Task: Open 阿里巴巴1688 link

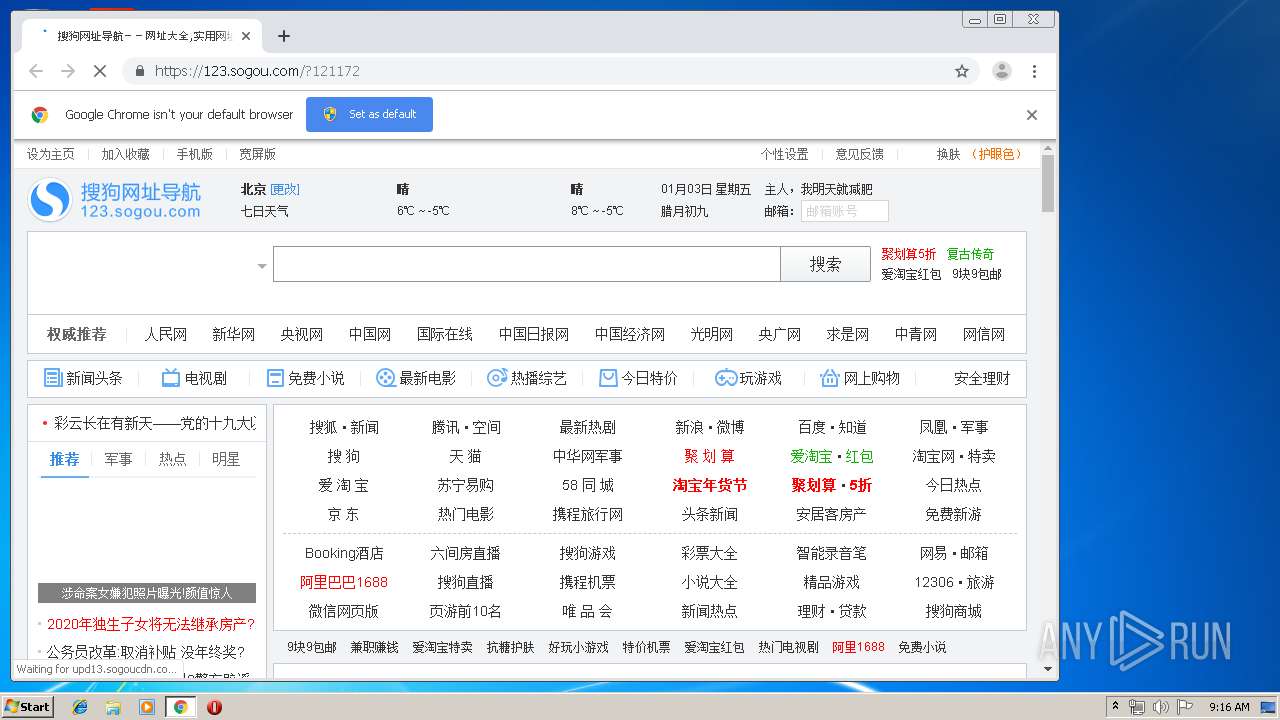Action: (344, 582)
